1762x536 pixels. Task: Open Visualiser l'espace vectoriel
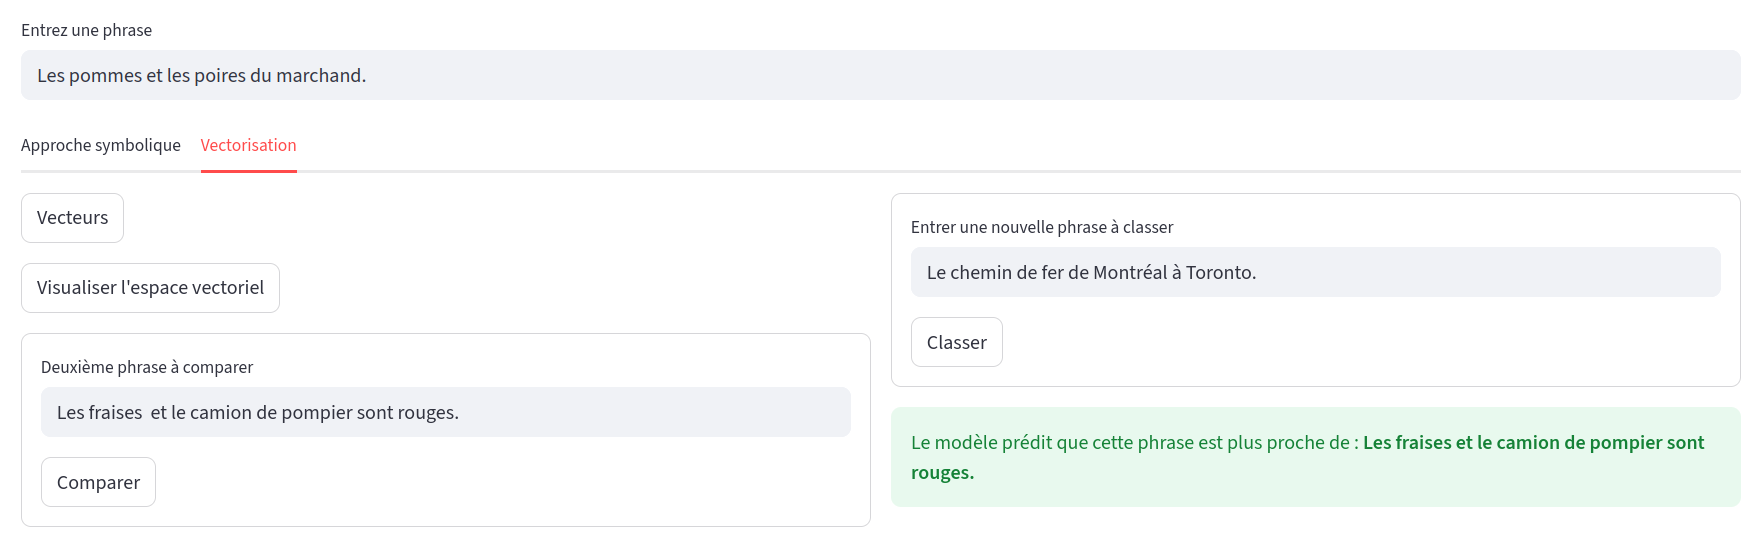click(x=150, y=288)
